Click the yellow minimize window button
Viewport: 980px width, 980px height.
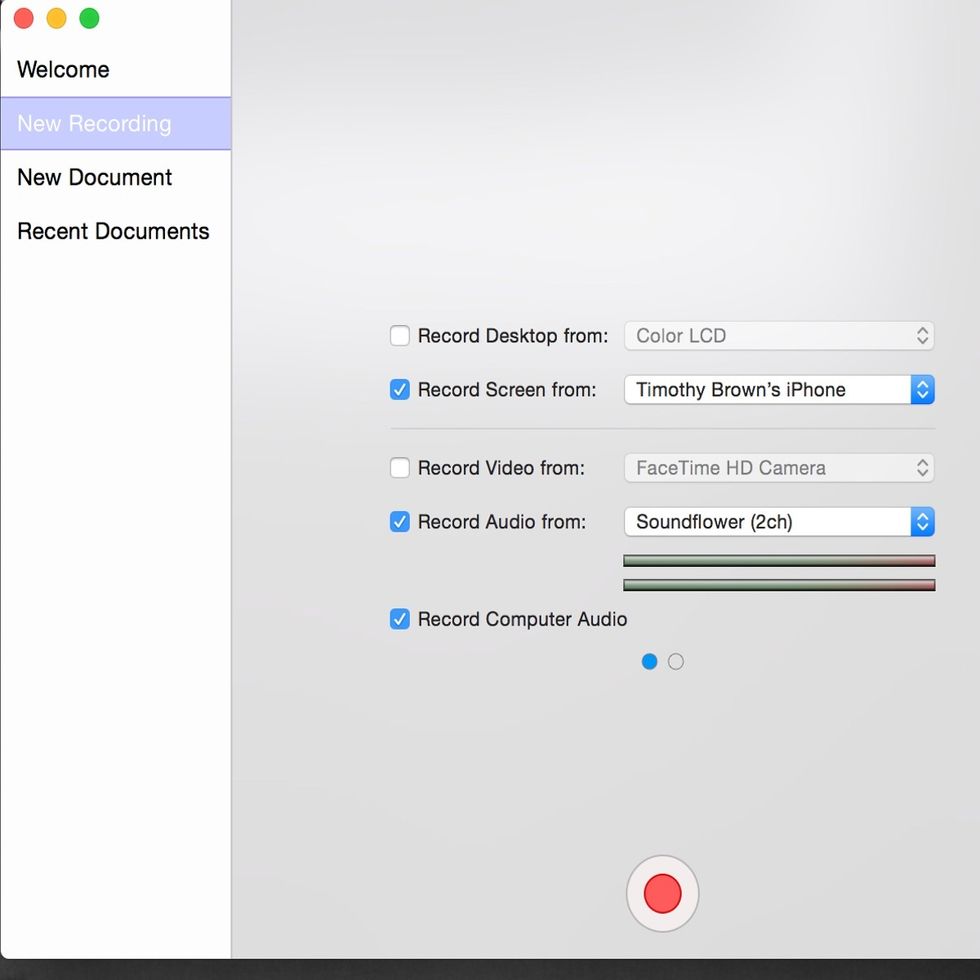57,18
